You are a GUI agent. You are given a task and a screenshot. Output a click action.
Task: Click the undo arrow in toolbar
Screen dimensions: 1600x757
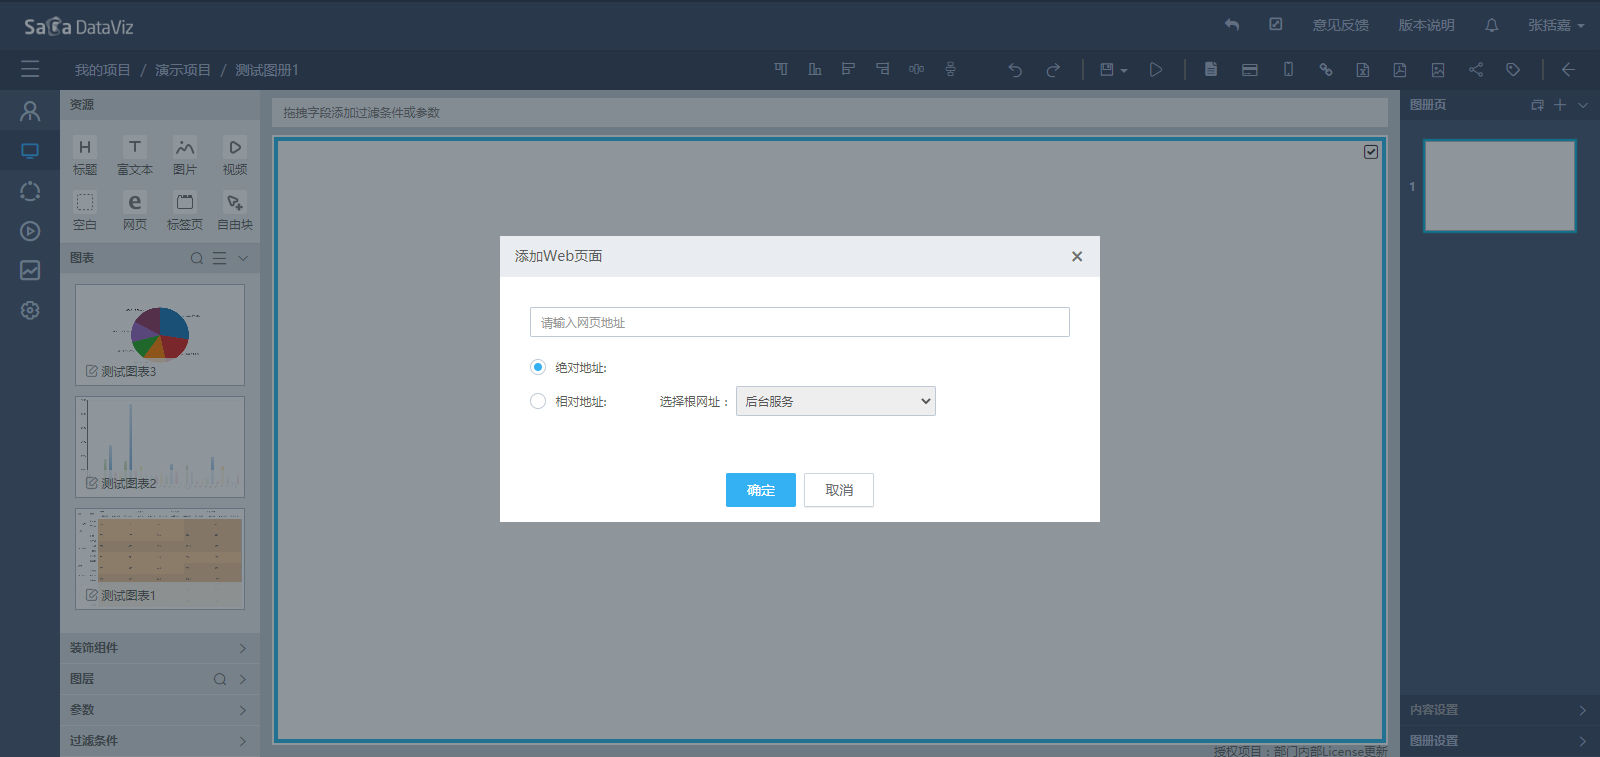1015,70
